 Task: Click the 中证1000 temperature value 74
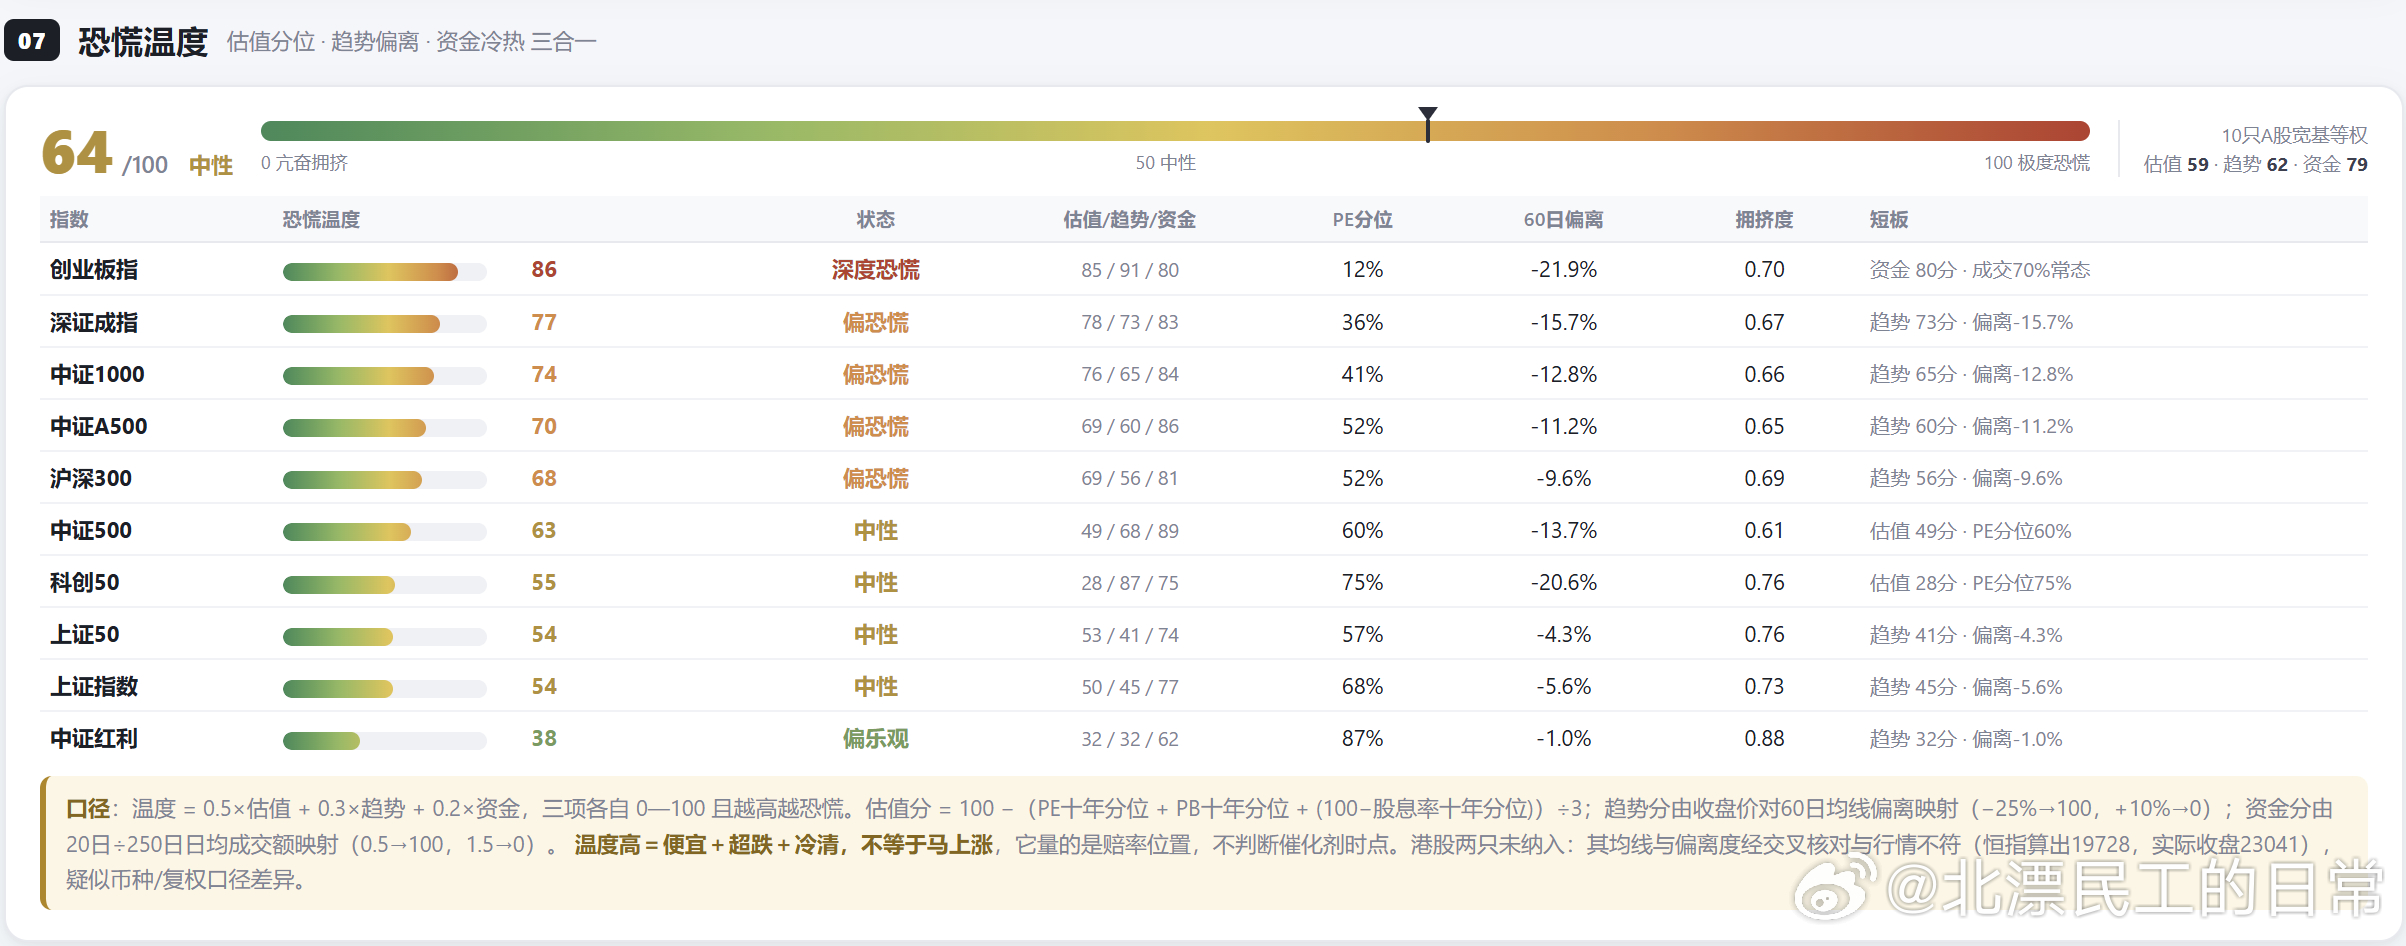click(544, 375)
